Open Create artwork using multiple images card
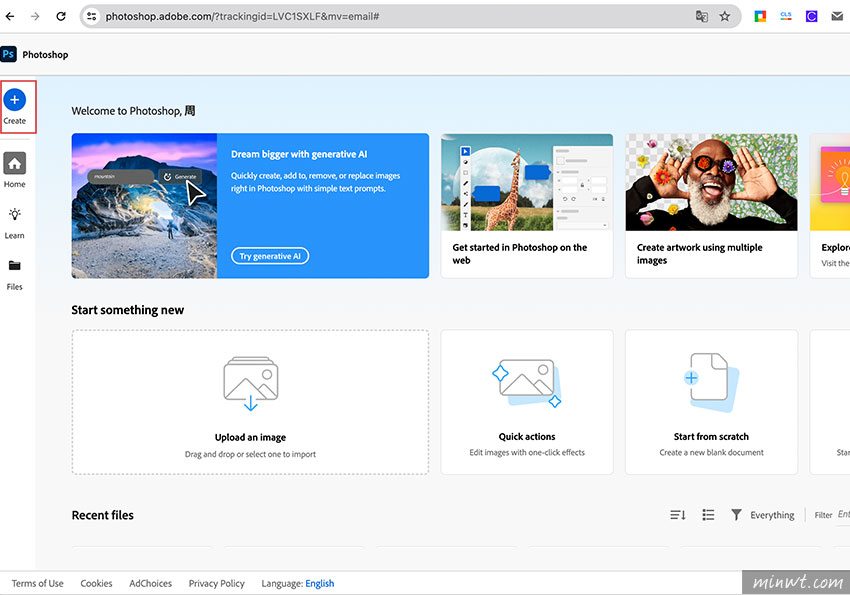The height and width of the screenshot is (595, 850). [711, 206]
